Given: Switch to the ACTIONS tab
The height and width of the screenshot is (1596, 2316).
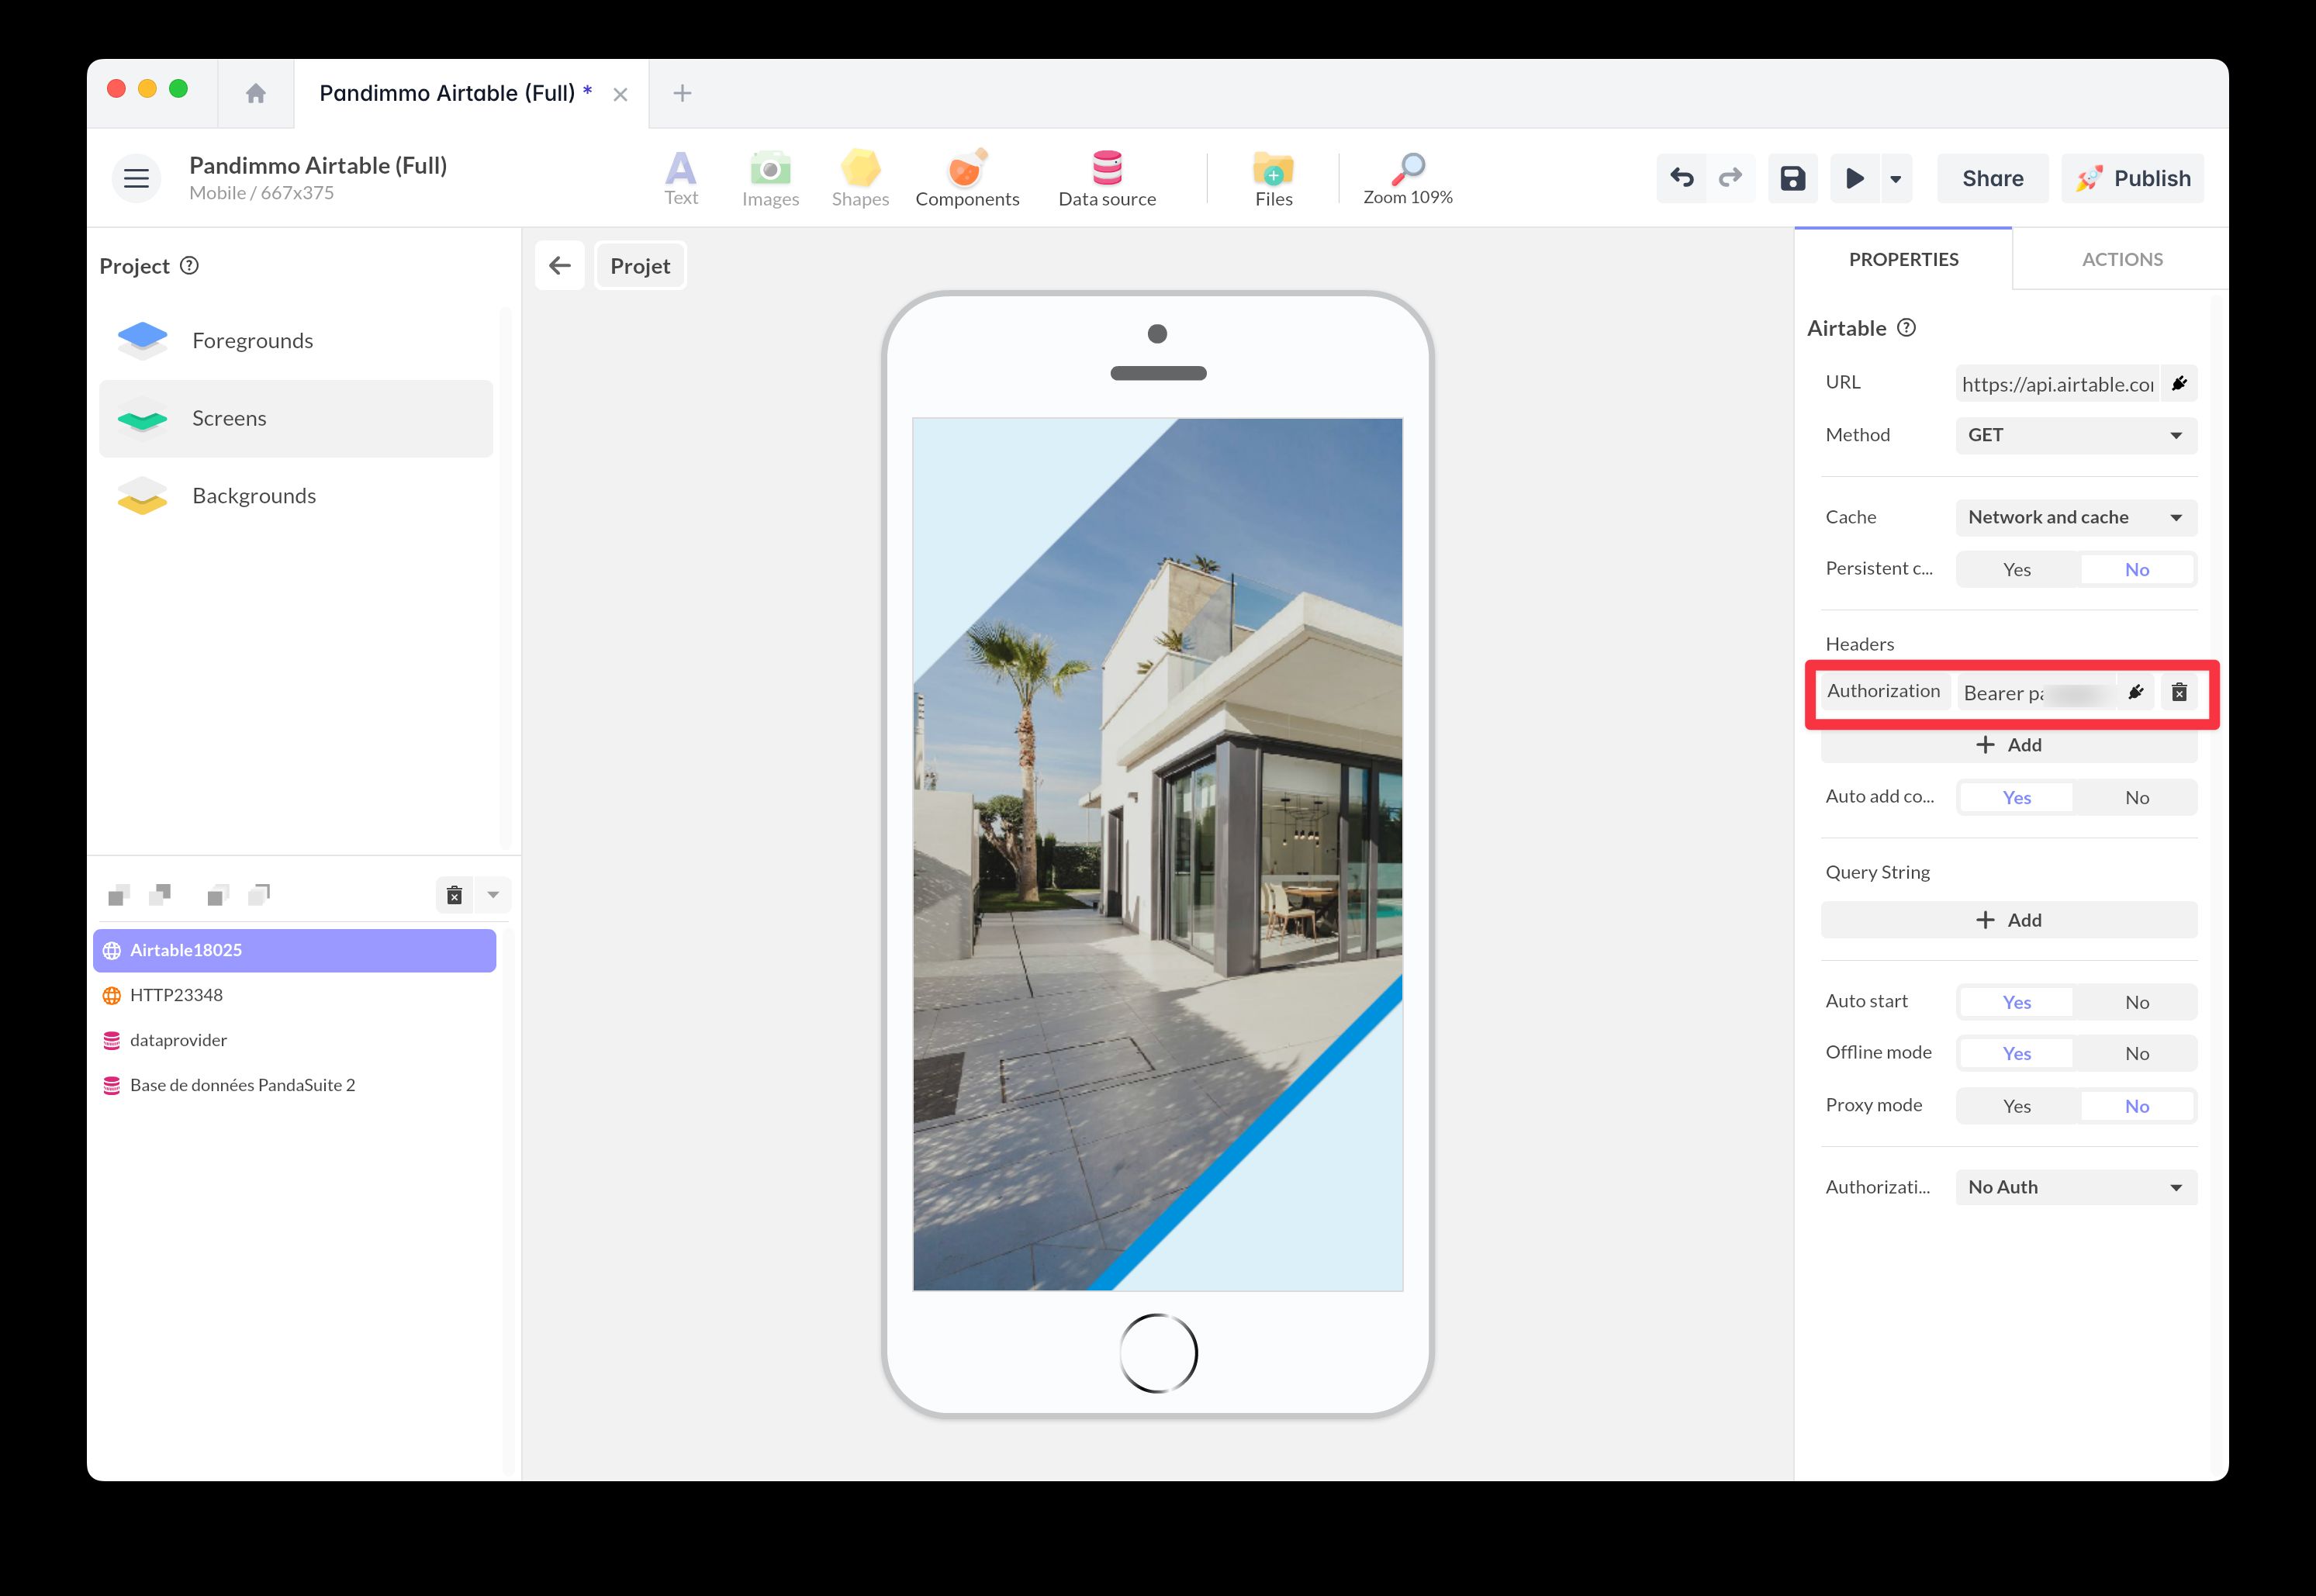Looking at the screenshot, I should coord(2121,259).
